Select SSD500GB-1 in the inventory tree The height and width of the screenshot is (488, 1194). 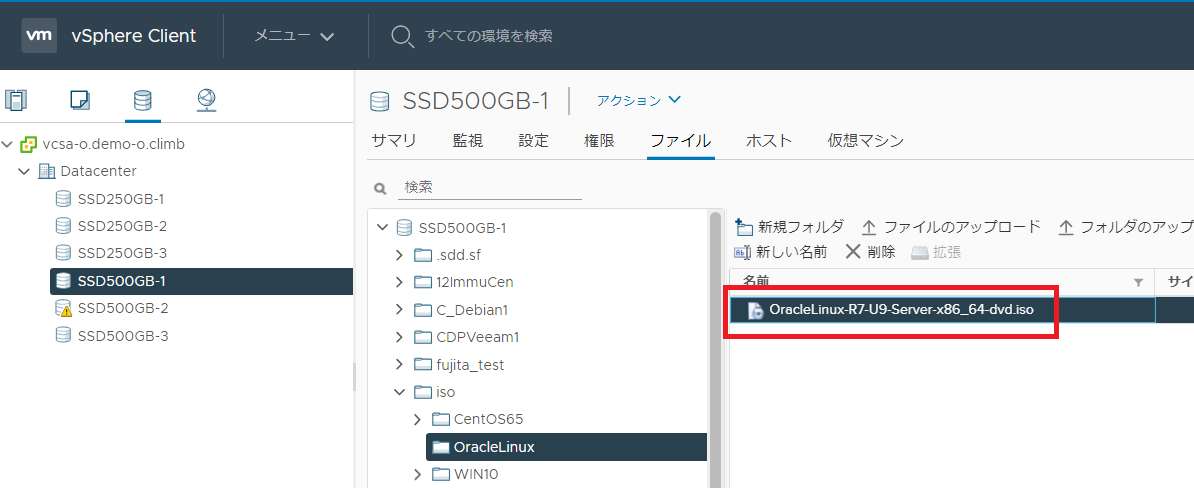click(x=202, y=281)
